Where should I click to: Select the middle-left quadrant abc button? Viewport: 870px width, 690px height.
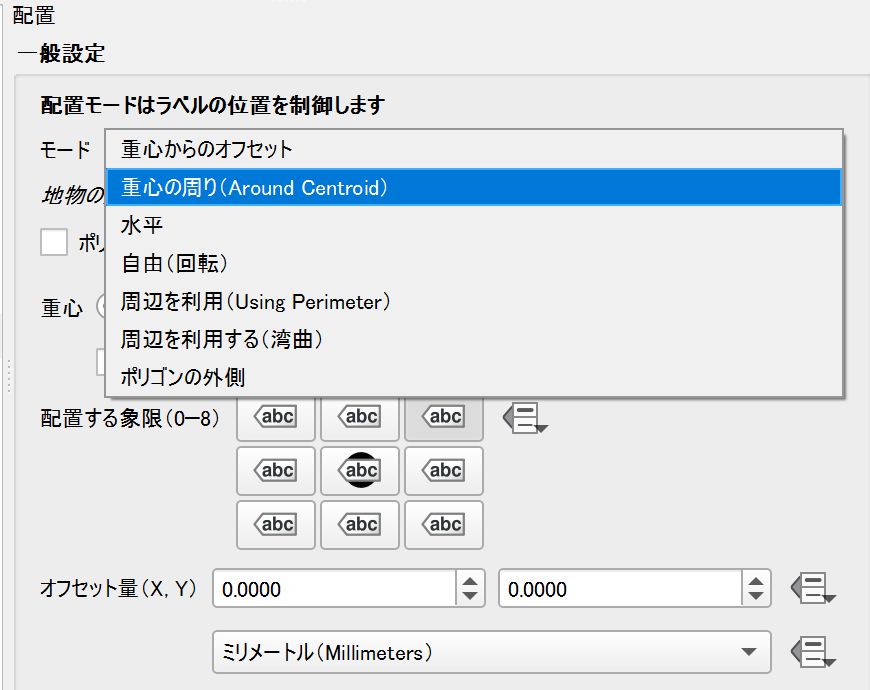[x=276, y=470]
